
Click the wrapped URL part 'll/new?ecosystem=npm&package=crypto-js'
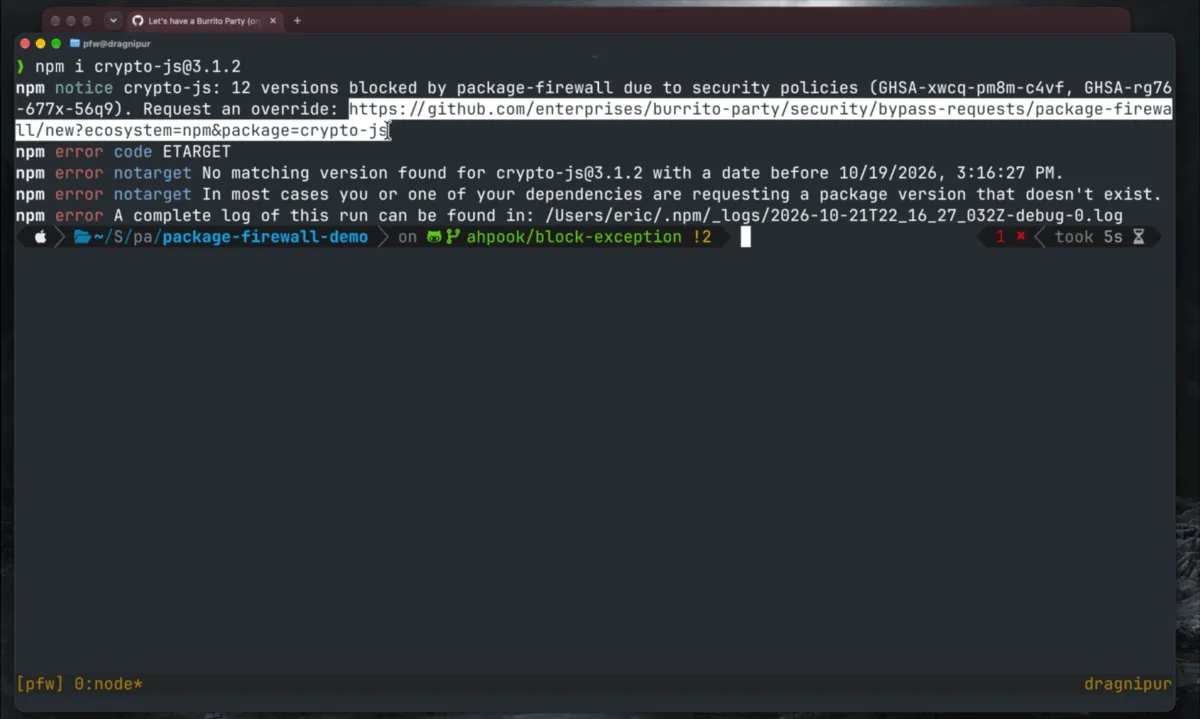tap(201, 130)
